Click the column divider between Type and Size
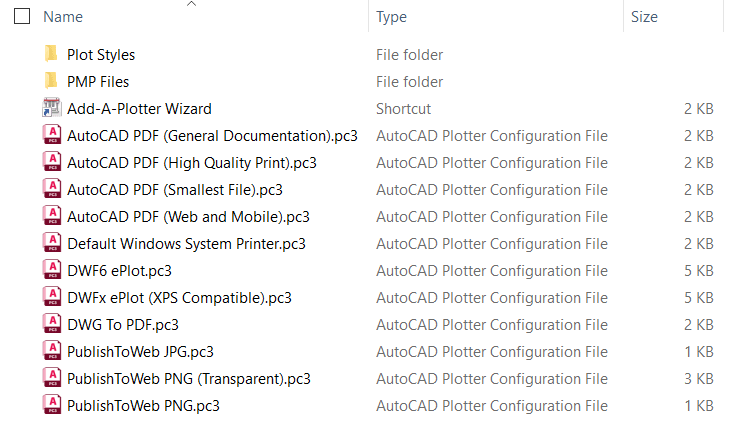The width and height of the screenshot is (731, 446). click(x=623, y=17)
